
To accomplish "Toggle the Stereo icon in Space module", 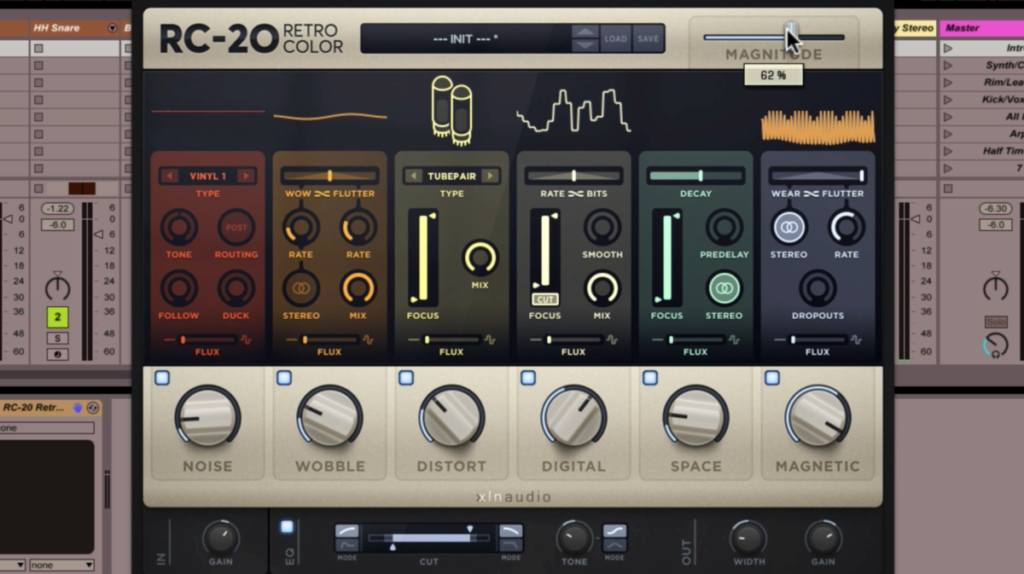I will tap(724, 289).
